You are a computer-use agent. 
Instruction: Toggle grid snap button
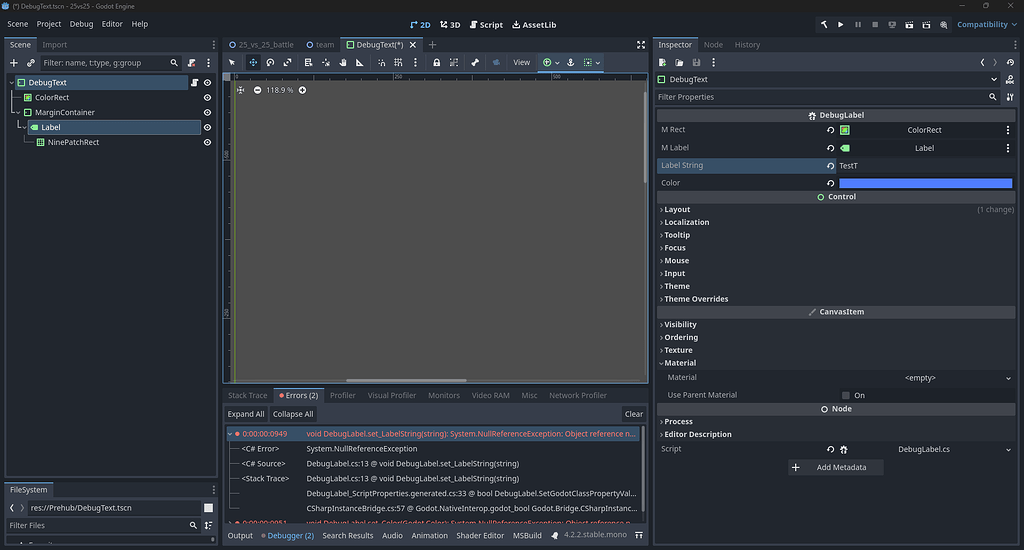click(x=398, y=63)
